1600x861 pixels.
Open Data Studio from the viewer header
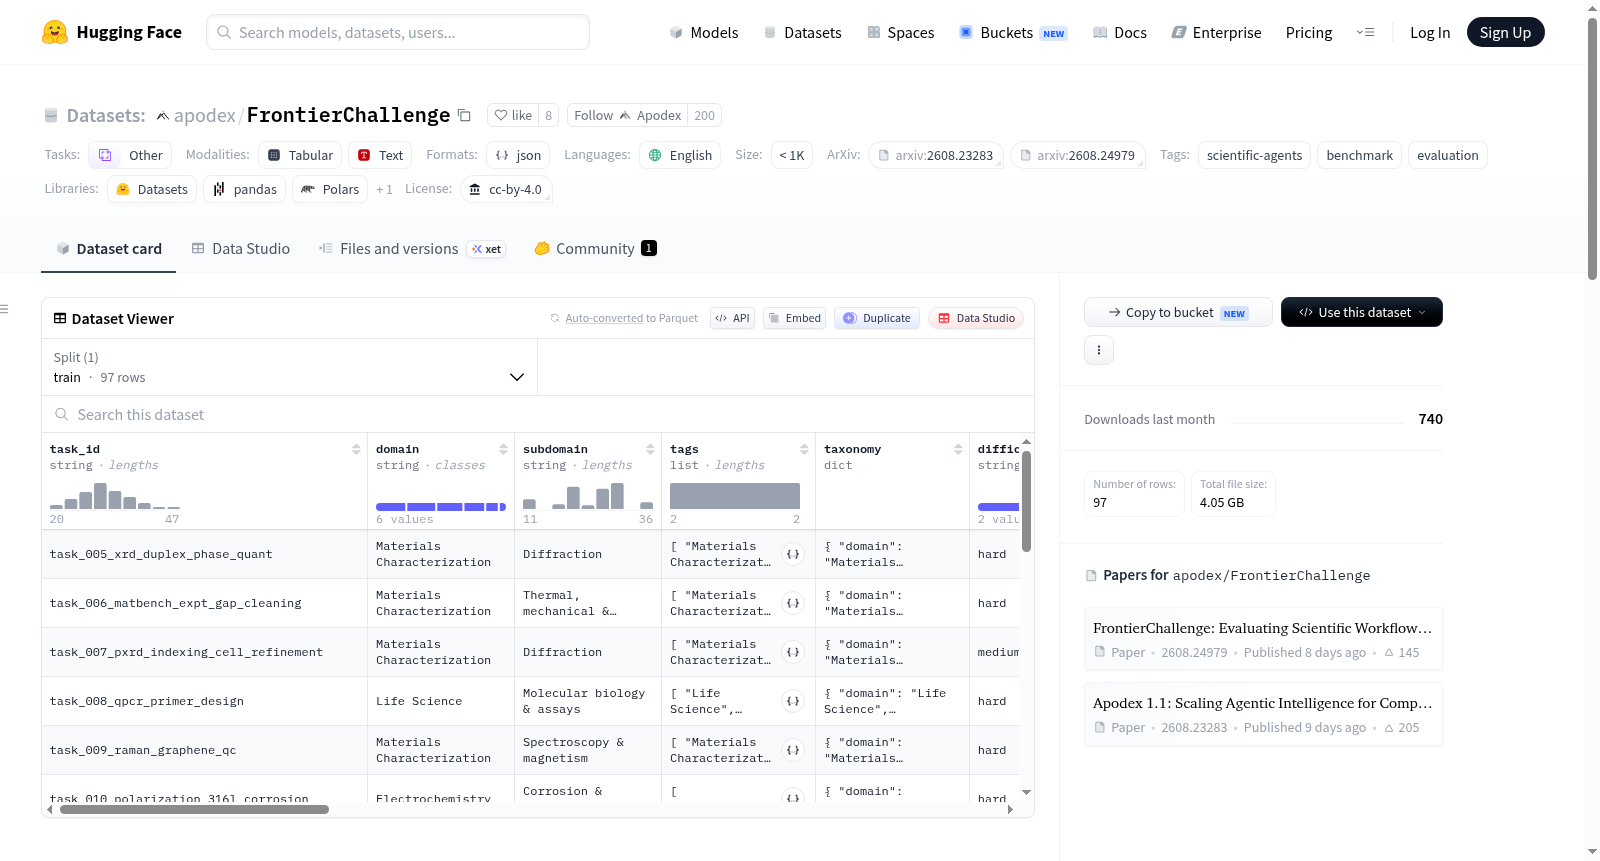pyautogui.click(x=976, y=318)
